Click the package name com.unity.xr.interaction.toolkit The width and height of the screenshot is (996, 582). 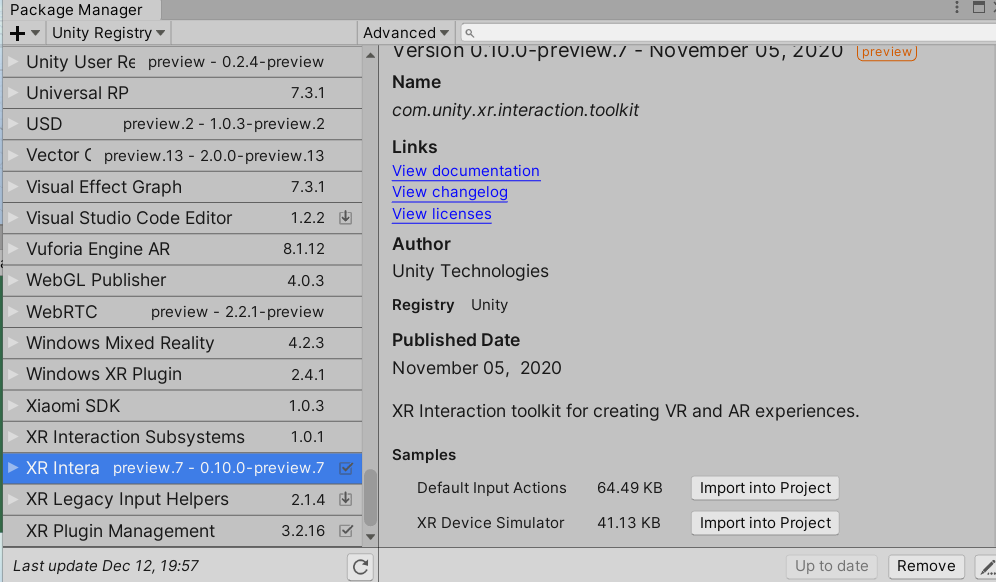[515, 110]
